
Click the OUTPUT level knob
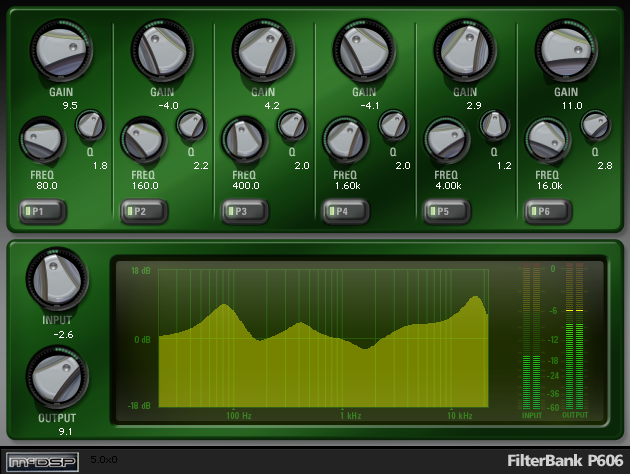click(x=57, y=377)
